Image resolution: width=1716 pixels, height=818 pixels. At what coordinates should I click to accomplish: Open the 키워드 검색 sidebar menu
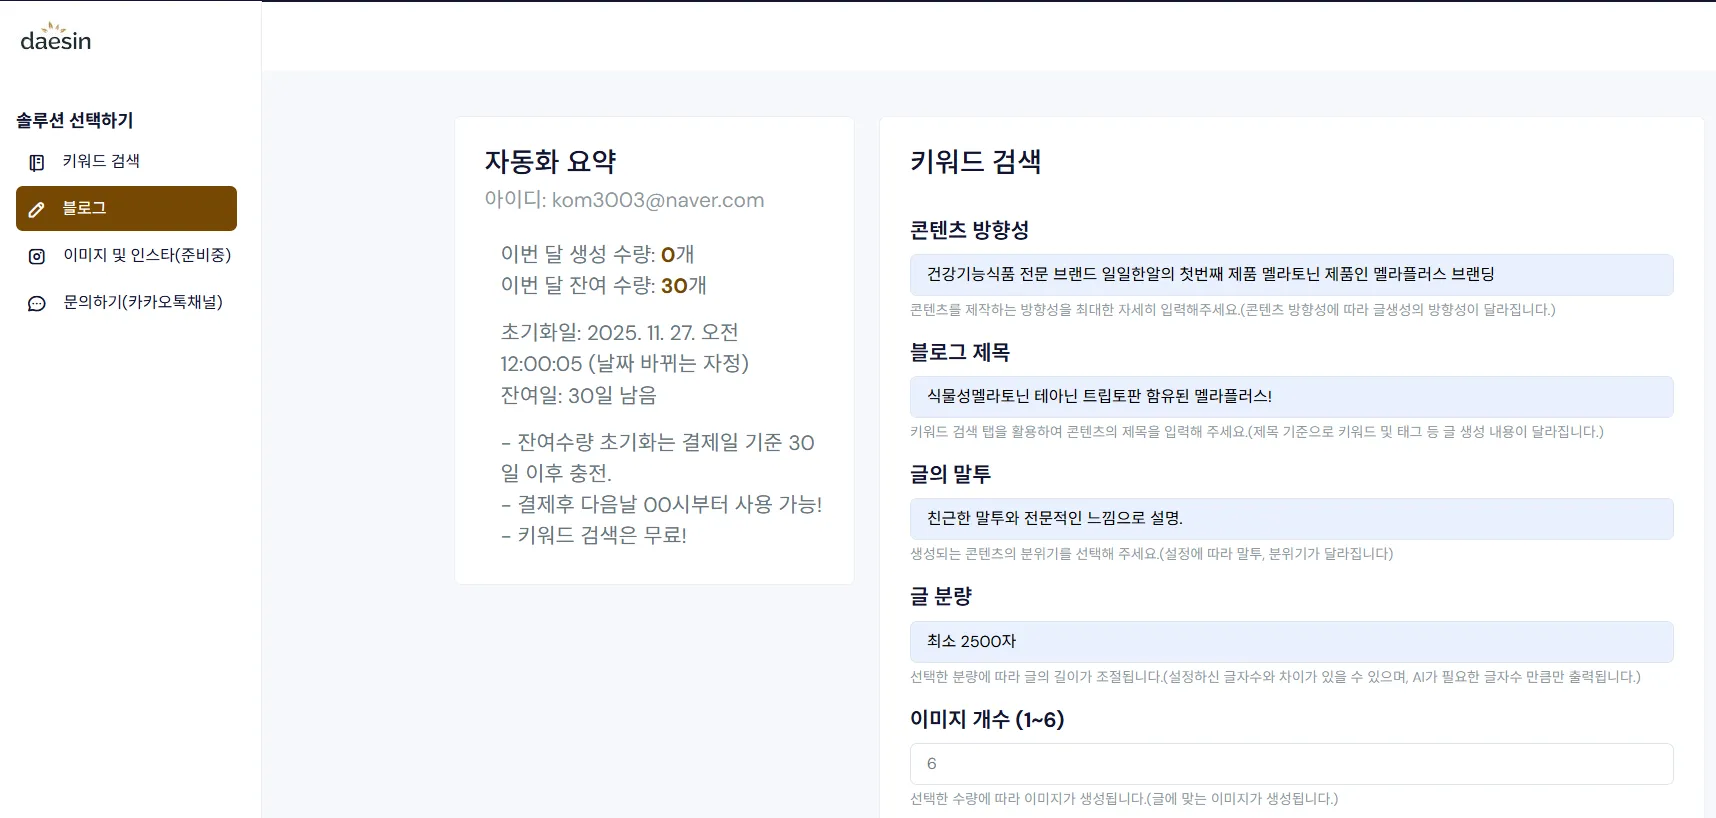click(x=126, y=161)
